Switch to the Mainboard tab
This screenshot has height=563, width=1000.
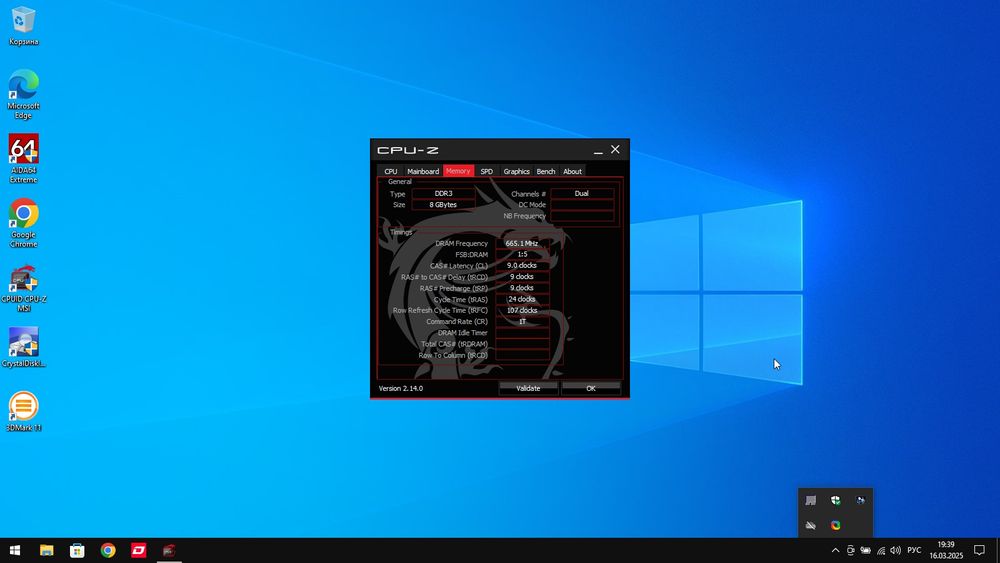click(x=423, y=171)
